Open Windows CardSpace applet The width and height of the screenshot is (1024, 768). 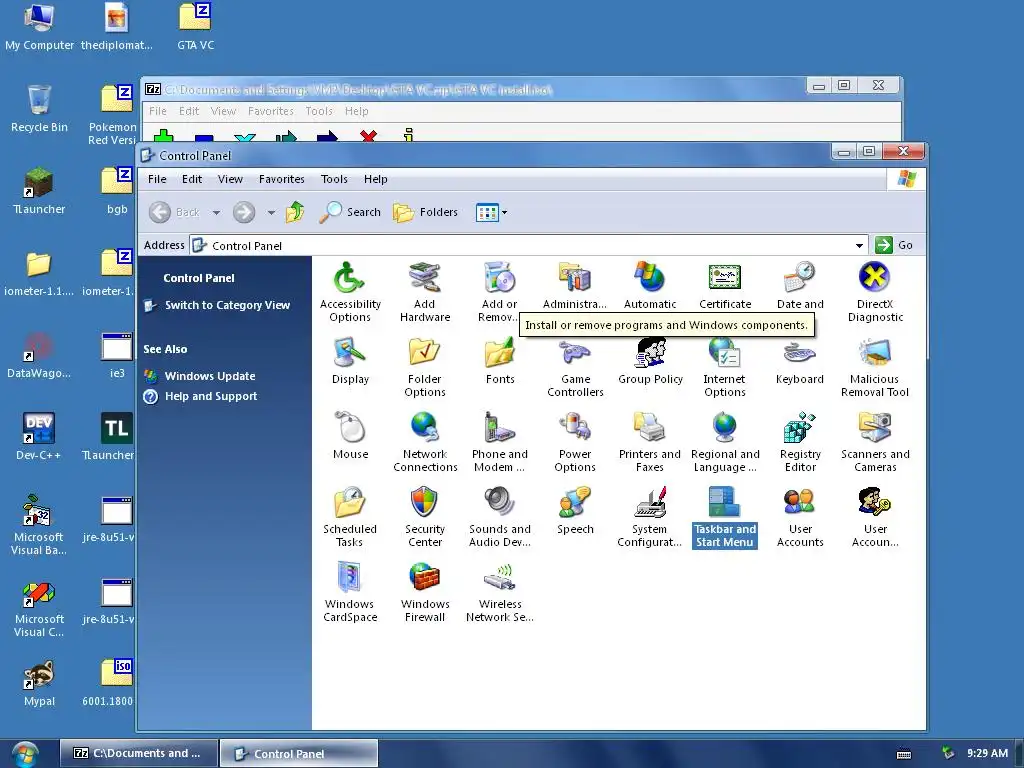(350, 592)
